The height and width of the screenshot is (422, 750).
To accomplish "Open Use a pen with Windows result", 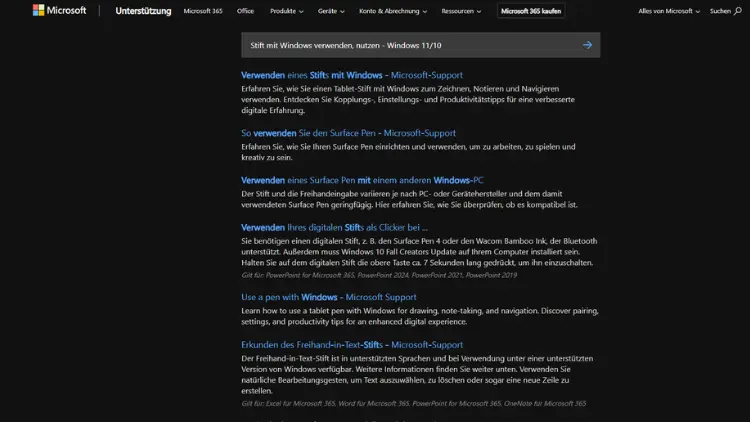I will [329, 297].
